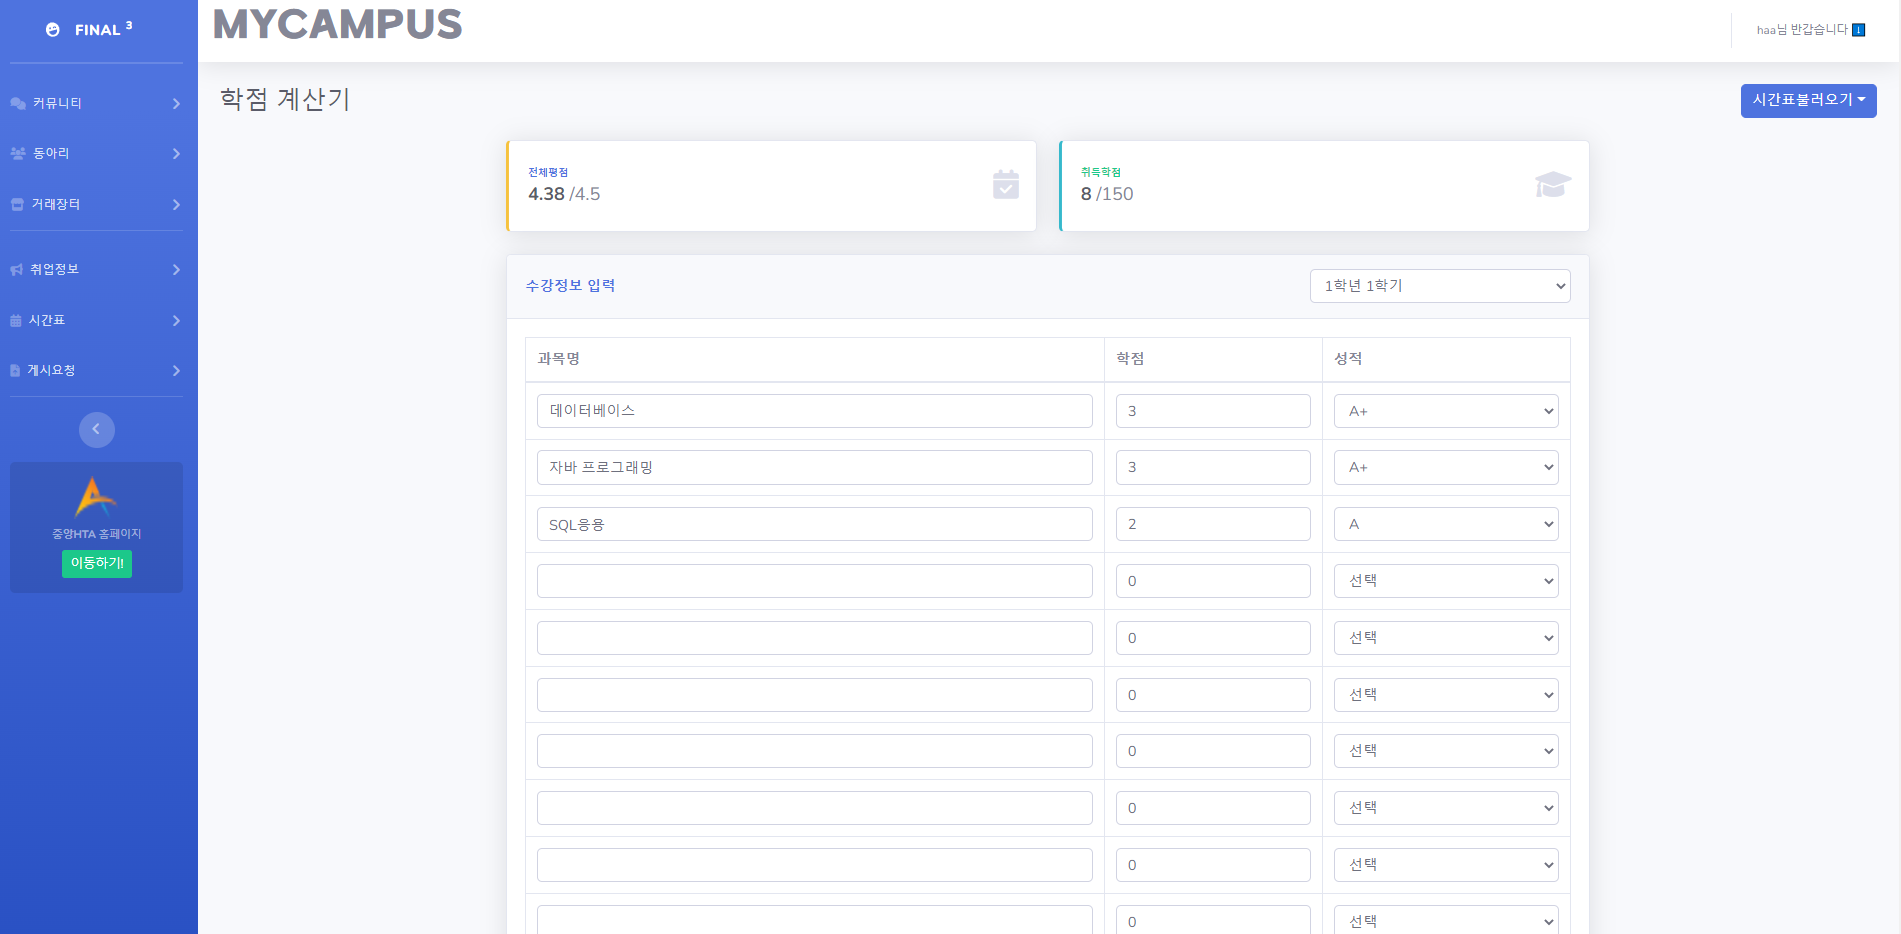The width and height of the screenshot is (1901, 934).
Task: Click the 동아리 people group icon
Action: (17, 152)
